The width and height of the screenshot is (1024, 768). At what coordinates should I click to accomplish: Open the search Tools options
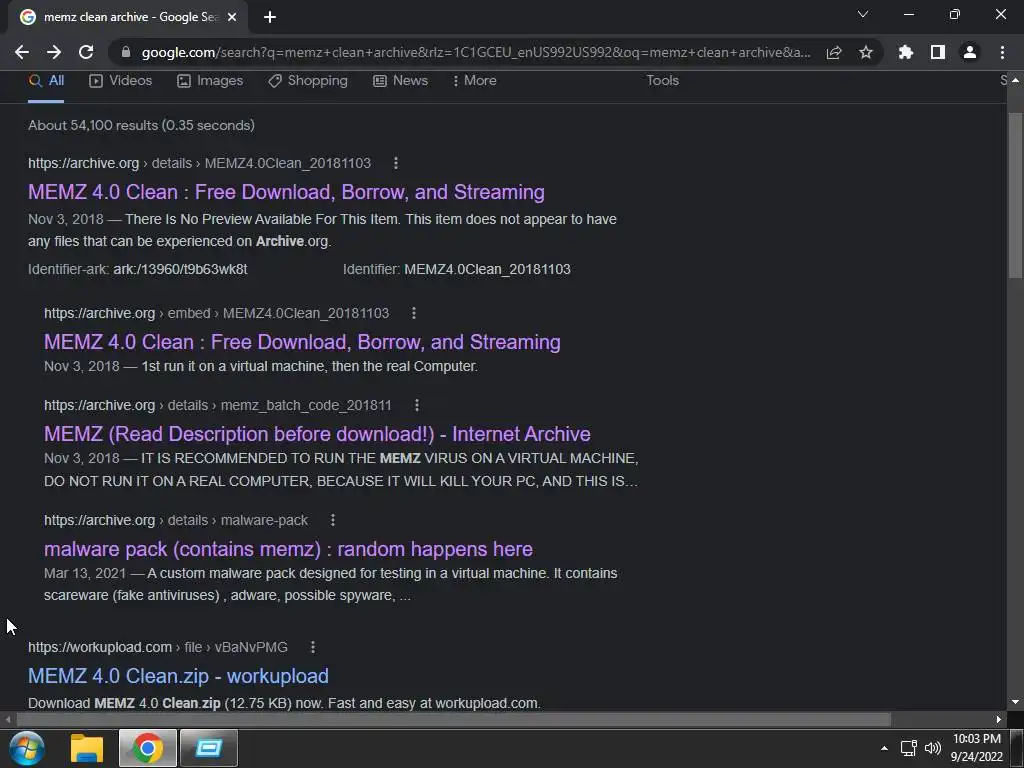662,80
